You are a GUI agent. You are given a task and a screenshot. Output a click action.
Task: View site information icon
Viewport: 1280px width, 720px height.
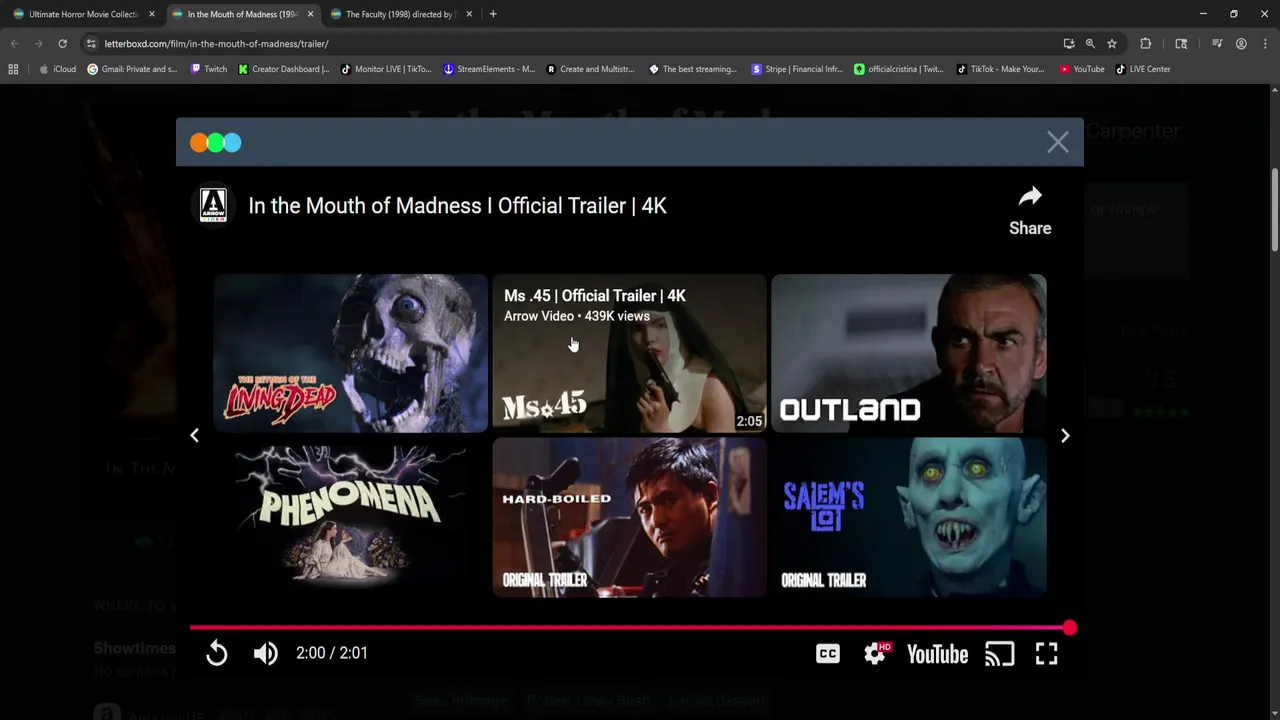pyautogui.click(x=91, y=44)
